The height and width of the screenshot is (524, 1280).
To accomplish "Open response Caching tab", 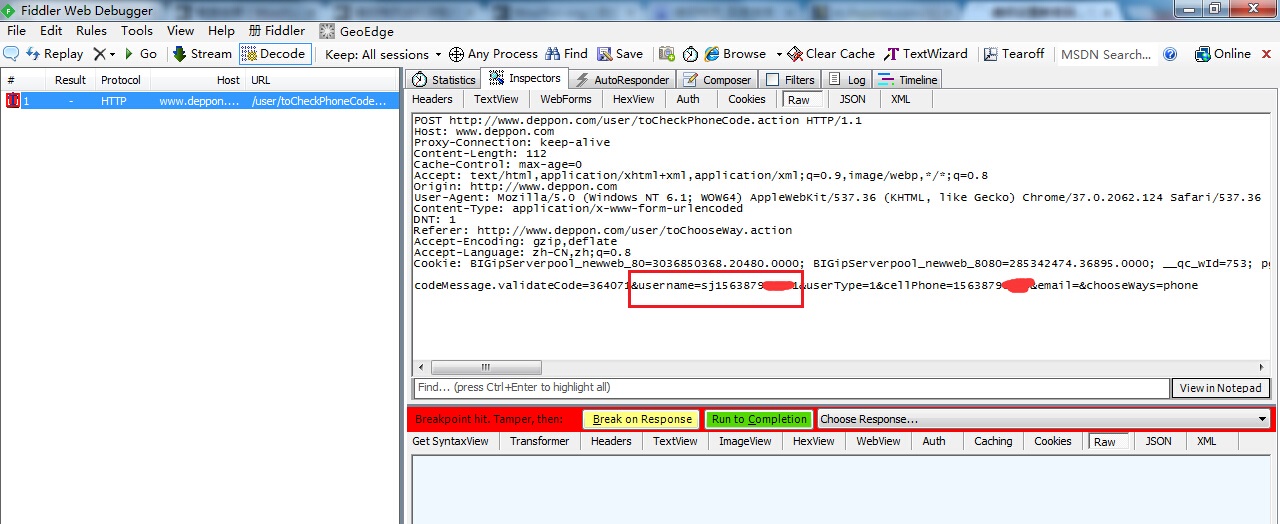I will pos(993,441).
